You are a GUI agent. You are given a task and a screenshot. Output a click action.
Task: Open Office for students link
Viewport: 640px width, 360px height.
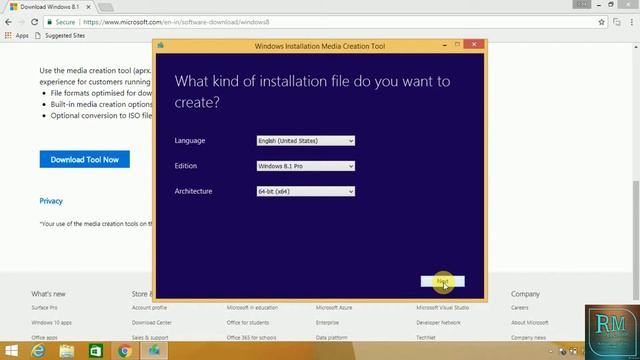248,322
